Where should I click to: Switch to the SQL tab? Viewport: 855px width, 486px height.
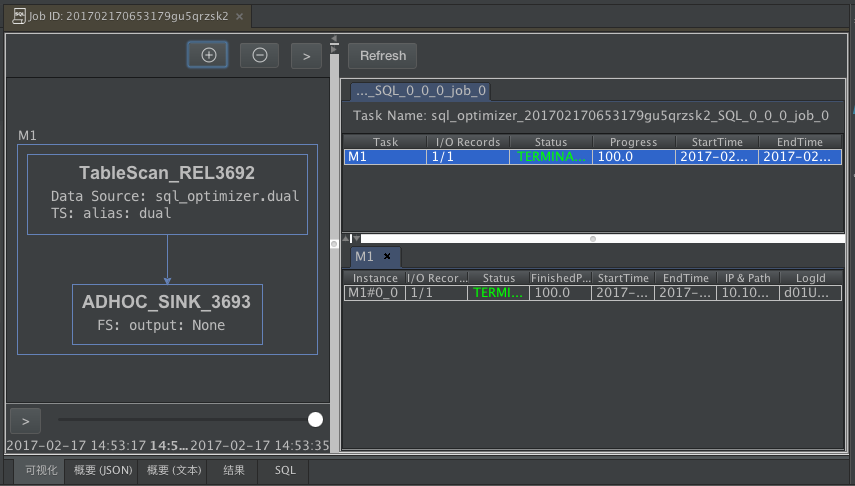285,470
